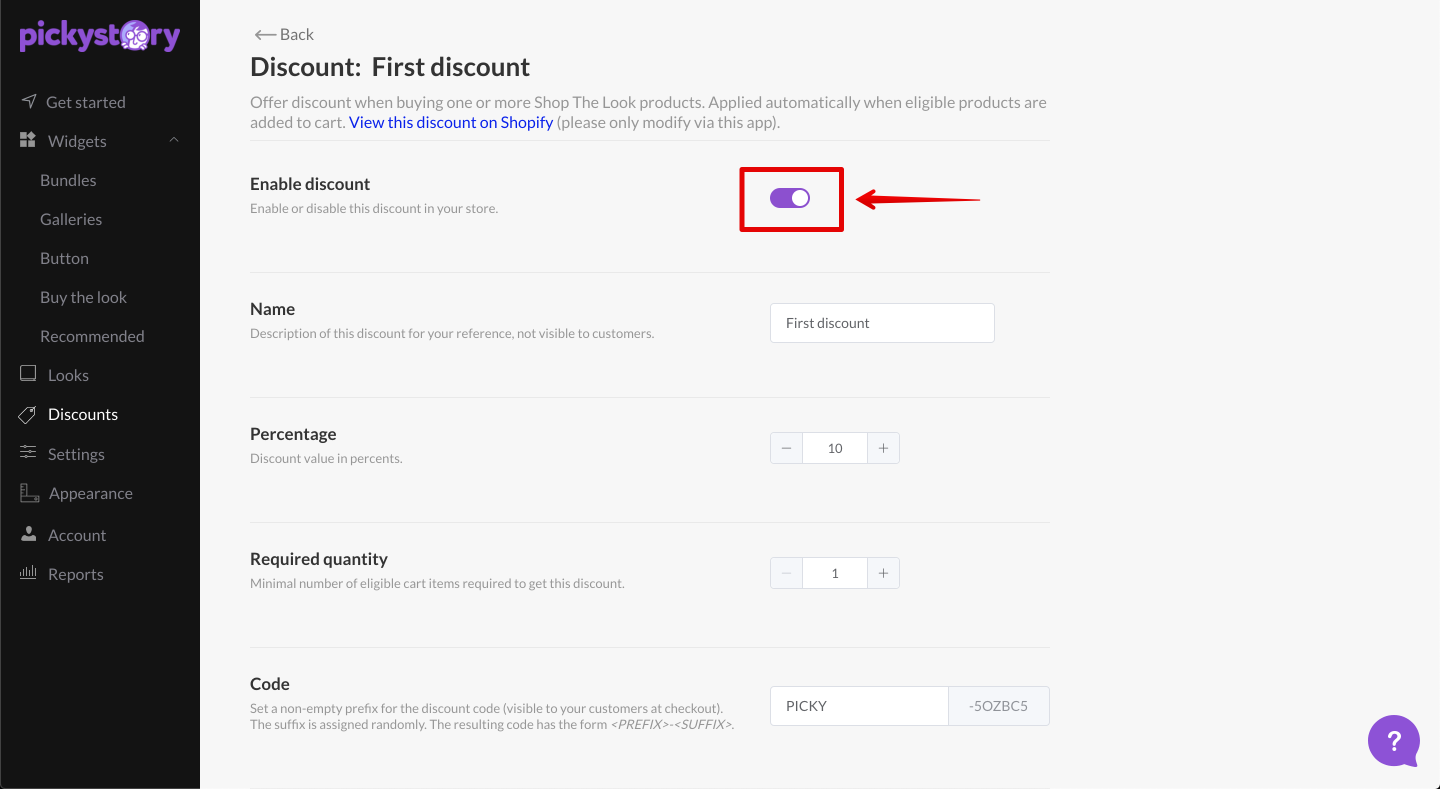Screen dimensions: 1440x789
Task: Toggle the Enable discount switch
Action: tap(790, 198)
